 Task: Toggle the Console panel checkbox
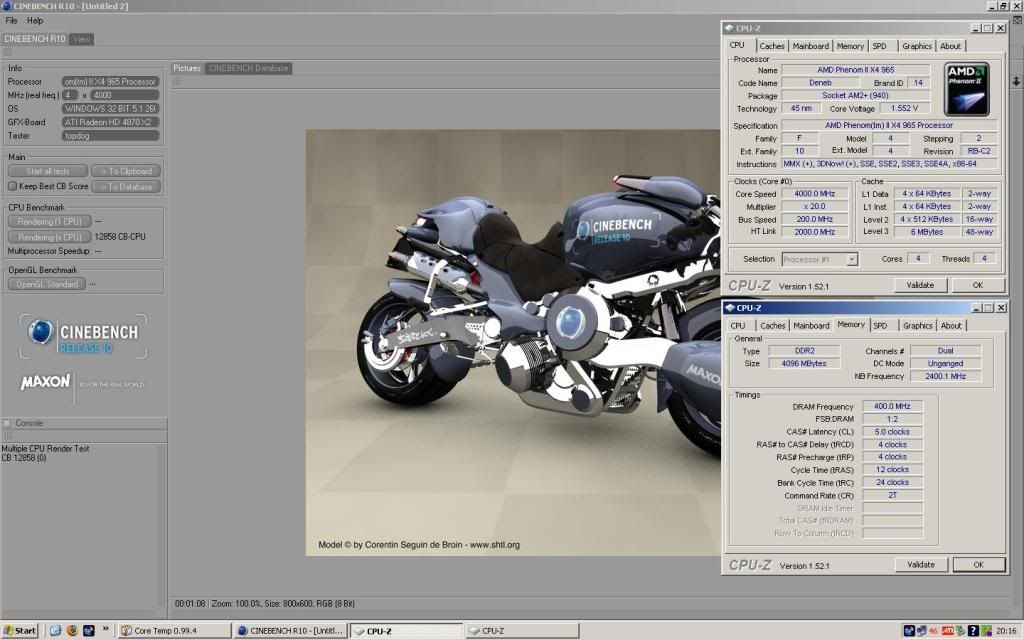(x=8, y=423)
